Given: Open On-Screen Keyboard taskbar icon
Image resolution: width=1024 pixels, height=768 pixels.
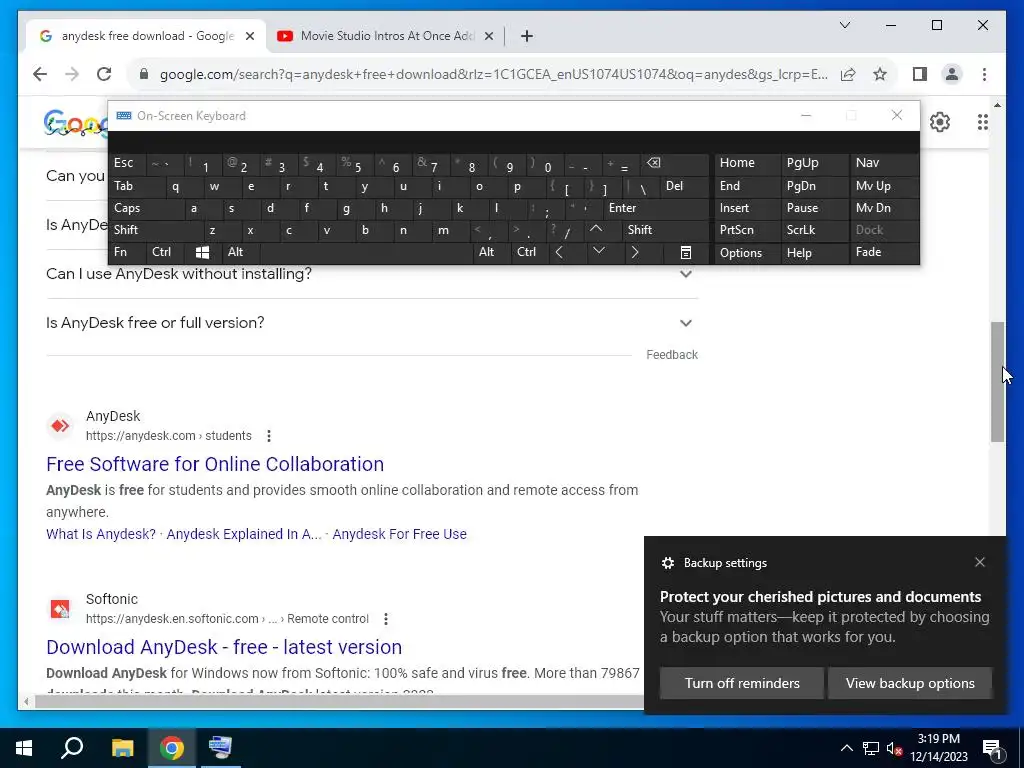Looking at the screenshot, I should (x=221, y=748).
